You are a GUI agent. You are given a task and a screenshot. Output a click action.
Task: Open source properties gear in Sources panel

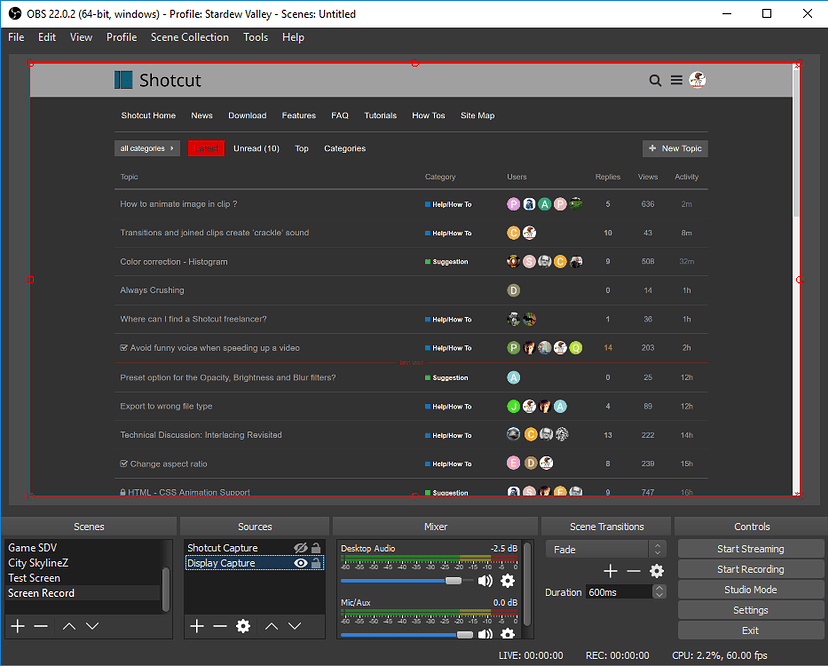243,626
